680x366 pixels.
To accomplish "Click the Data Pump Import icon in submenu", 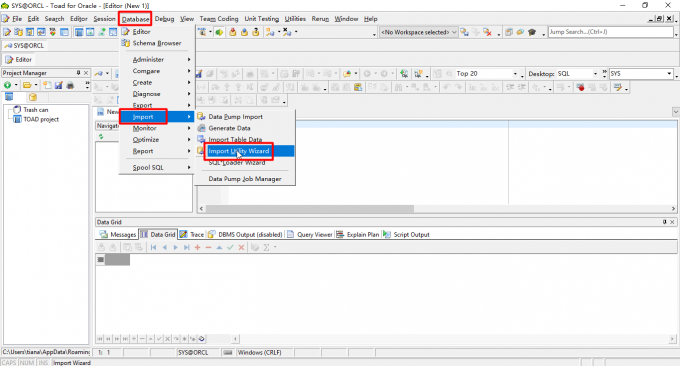I will coord(201,117).
